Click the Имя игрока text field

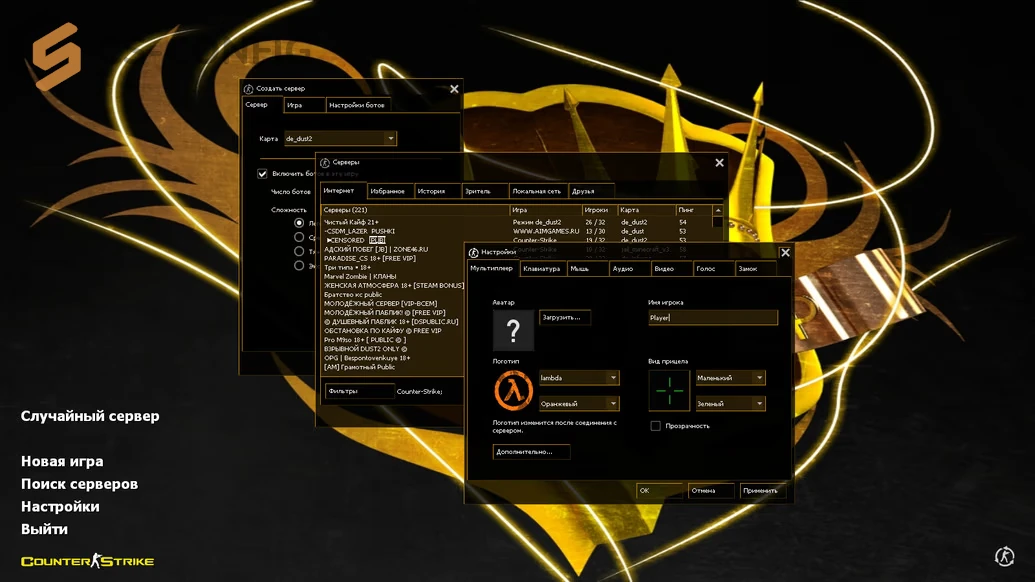click(x=712, y=318)
